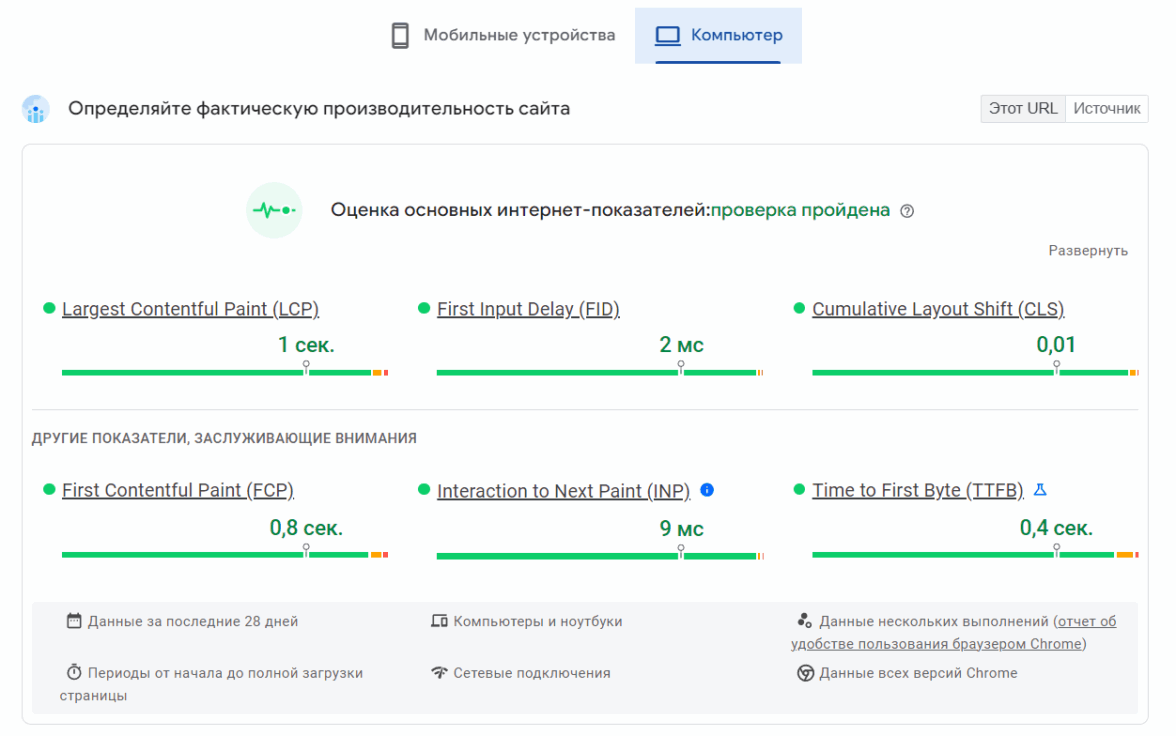Click the Chrome icon in the footer
Screen dimensions: 1176x736
(805, 673)
